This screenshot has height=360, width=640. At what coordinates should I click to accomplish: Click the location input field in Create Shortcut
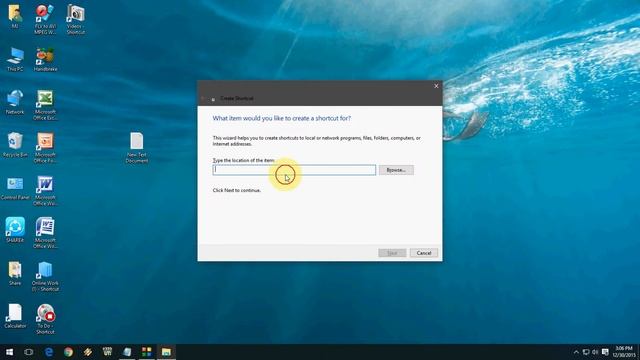tap(294, 170)
